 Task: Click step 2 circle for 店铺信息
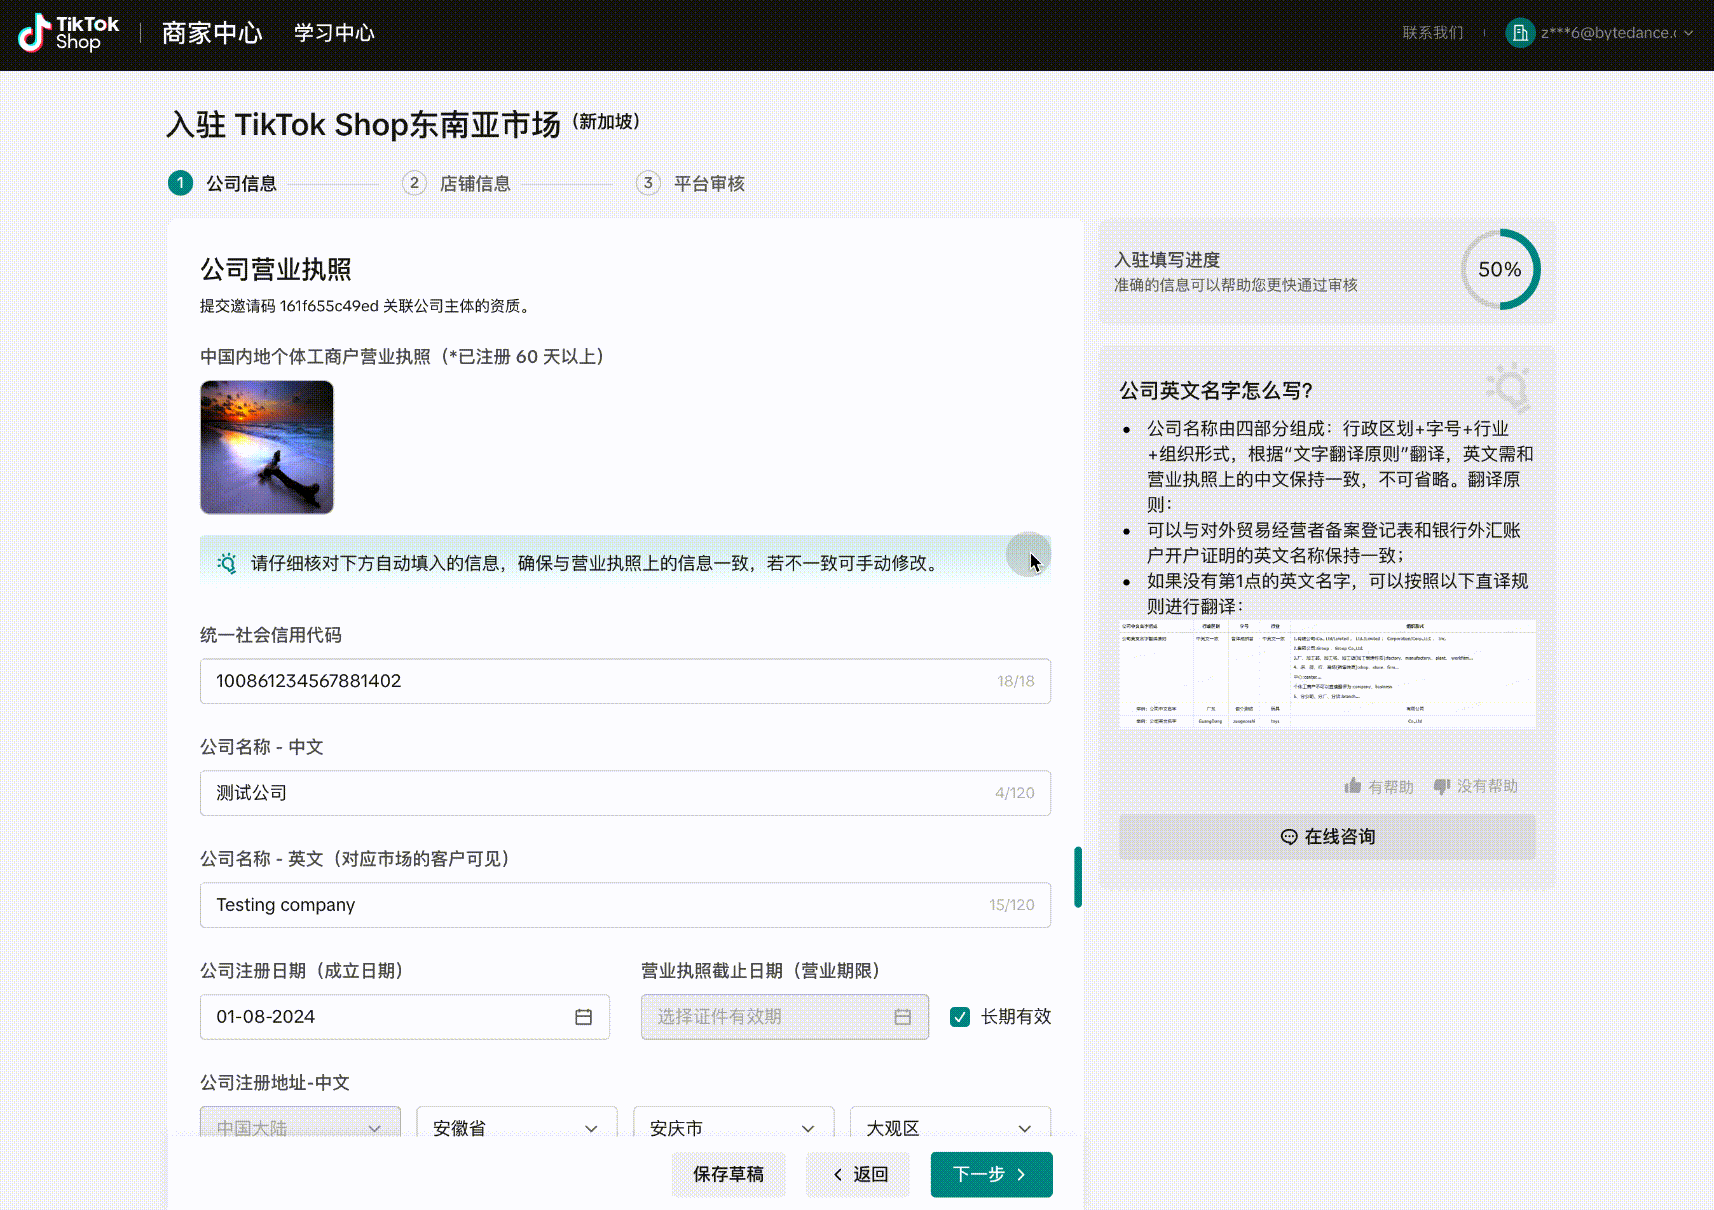pos(414,183)
